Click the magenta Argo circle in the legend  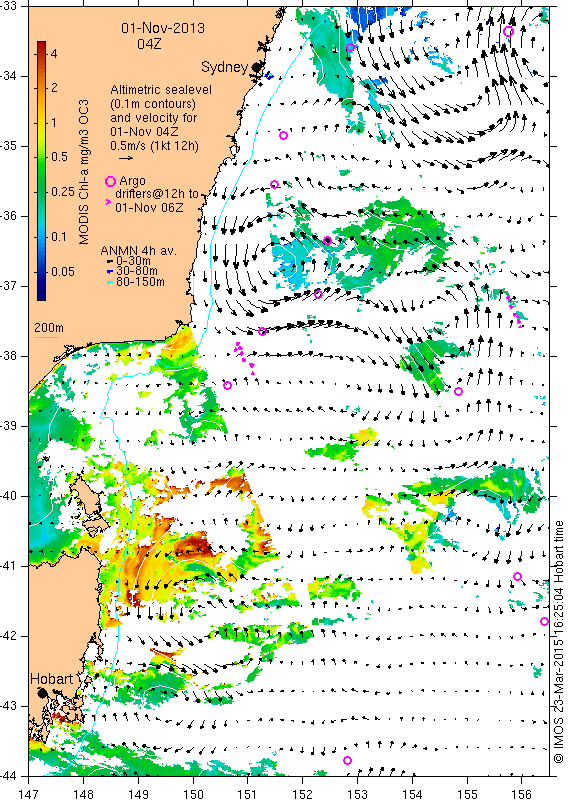[110, 181]
